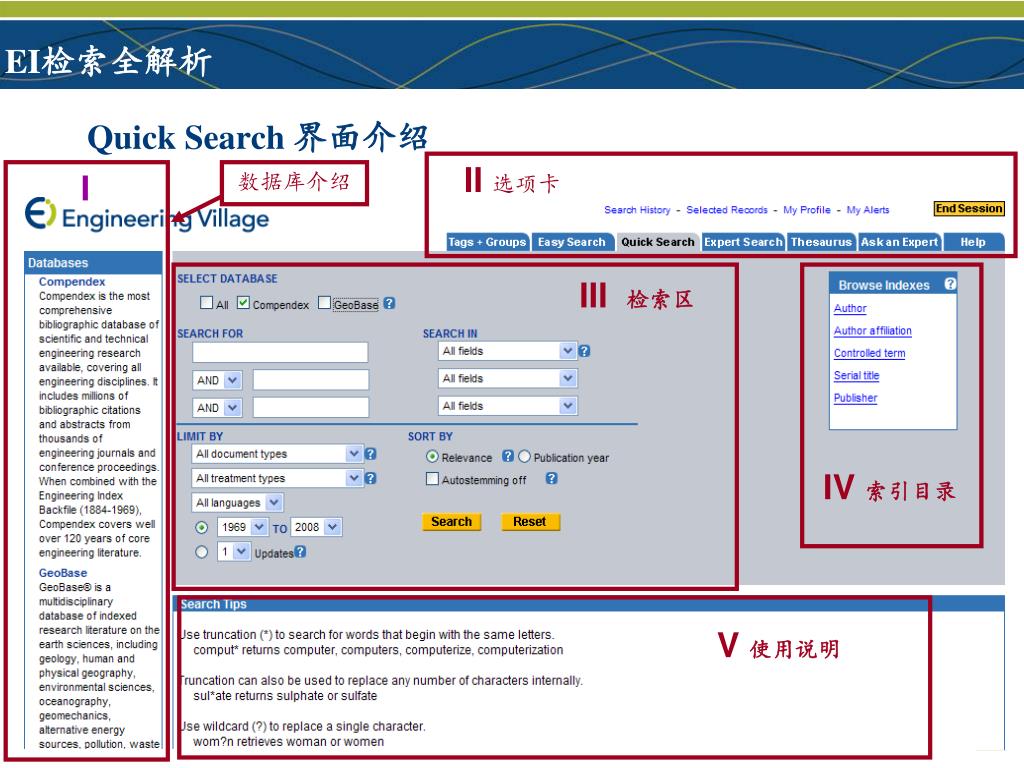Viewport: 1024px width, 768px height.
Task: Open help icon next to Relevance option
Action: click(x=507, y=456)
